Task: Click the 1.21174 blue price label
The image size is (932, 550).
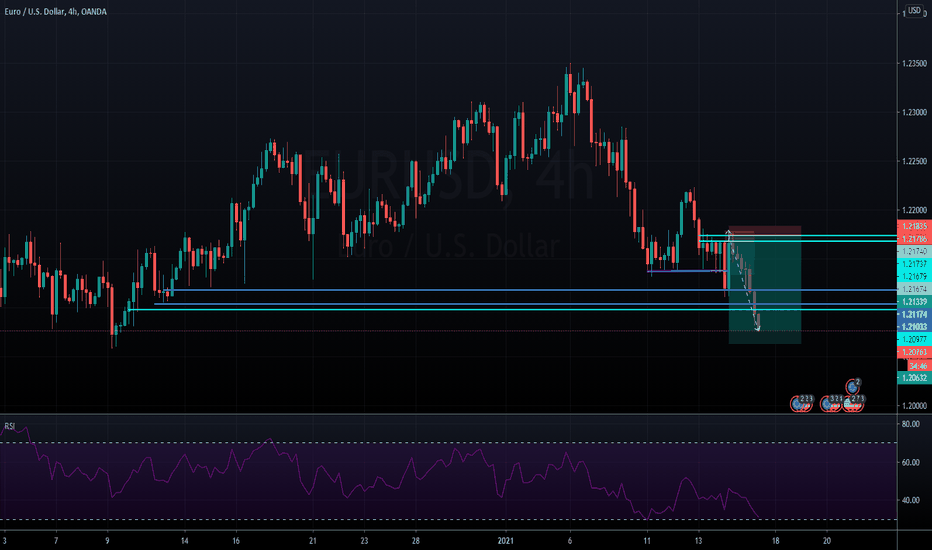Action: tap(914, 315)
